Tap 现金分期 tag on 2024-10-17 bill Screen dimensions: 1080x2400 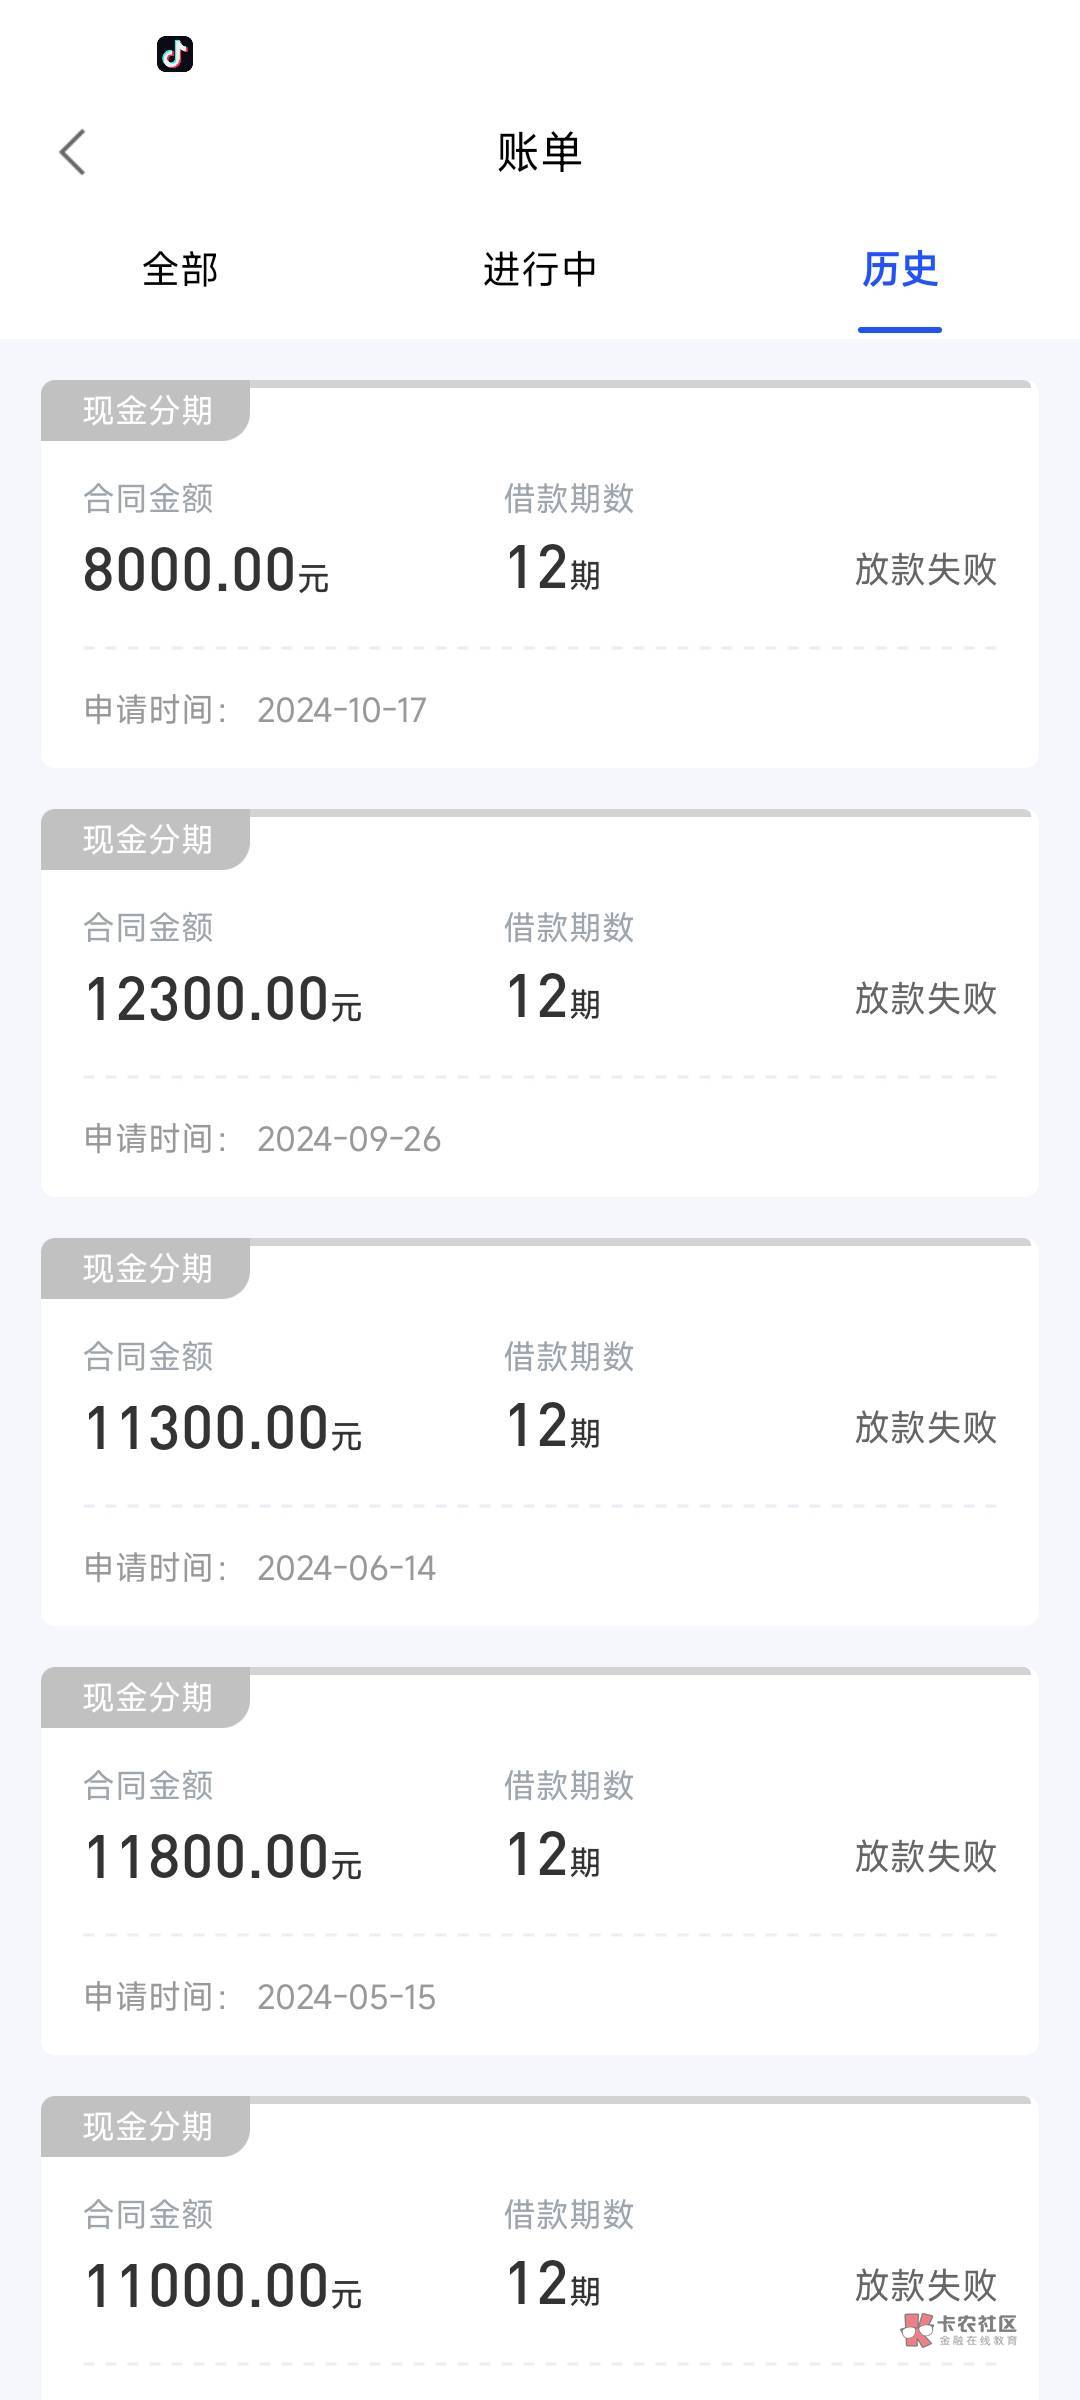point(147,411)
